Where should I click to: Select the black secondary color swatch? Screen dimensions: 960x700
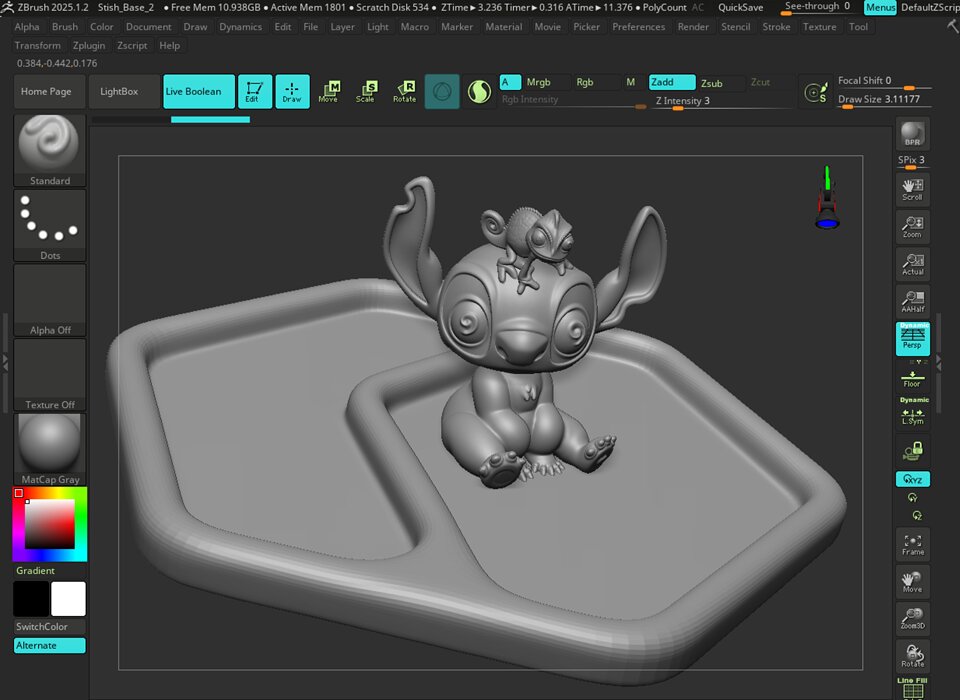coord(31,598)
